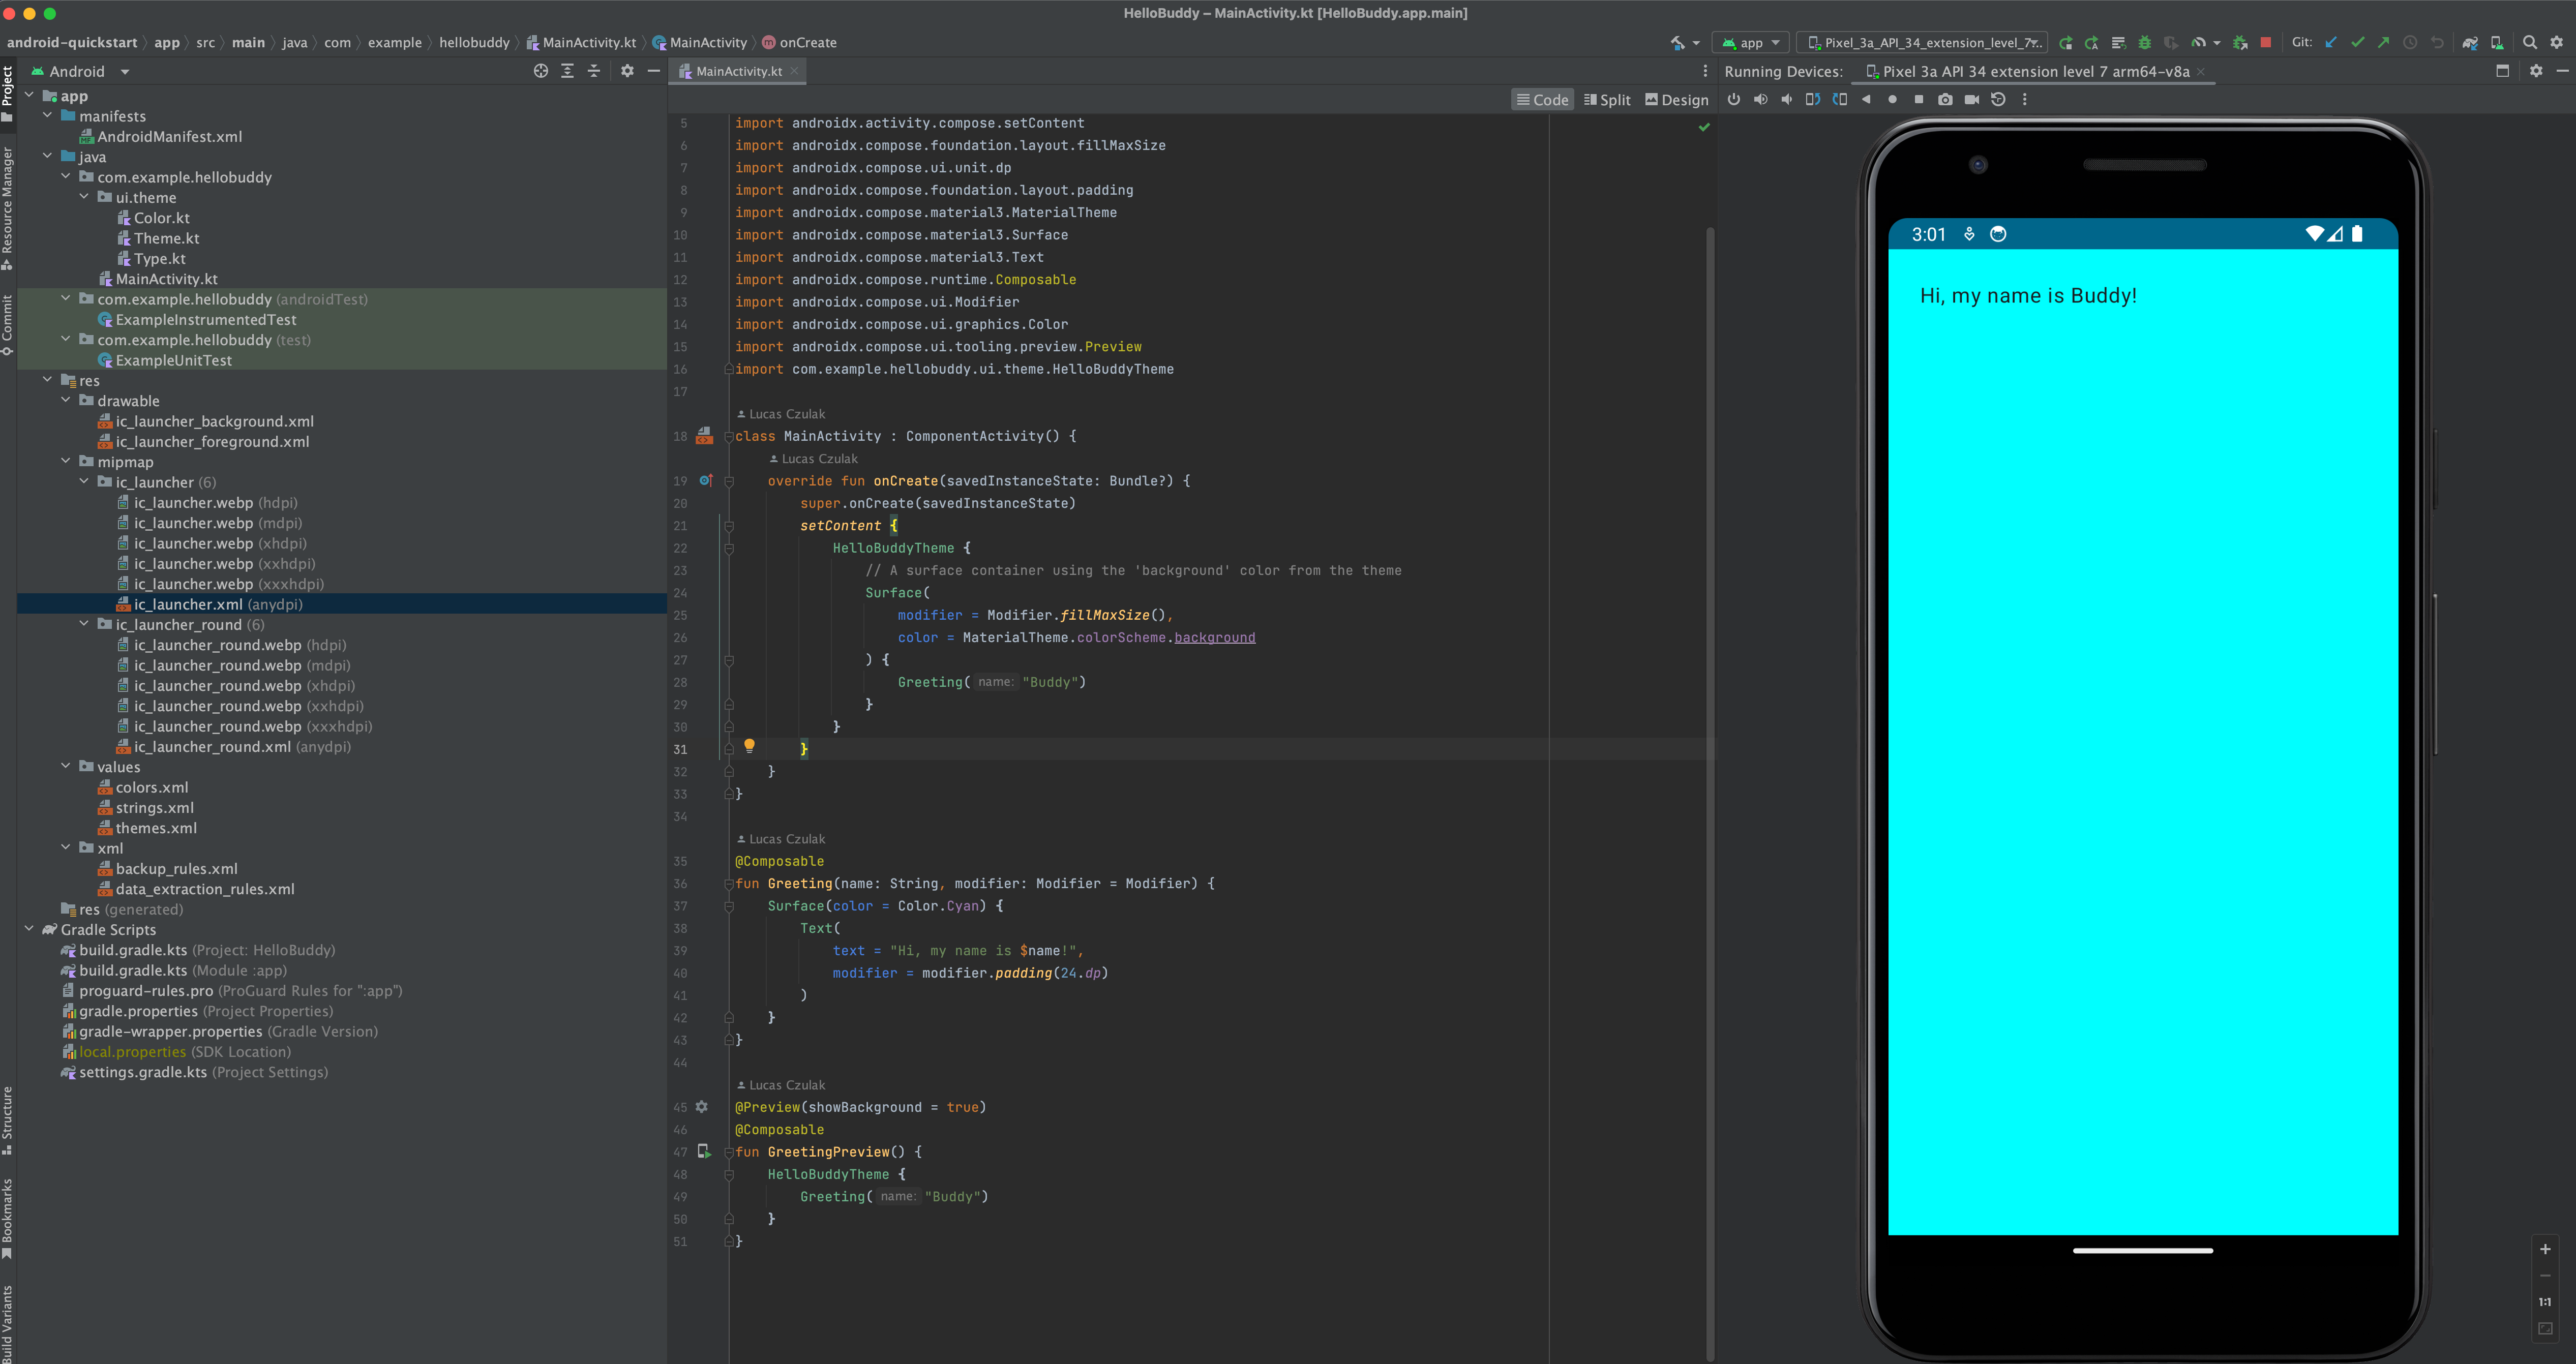Click Apply Code Changes icon

pos(2118,43)
